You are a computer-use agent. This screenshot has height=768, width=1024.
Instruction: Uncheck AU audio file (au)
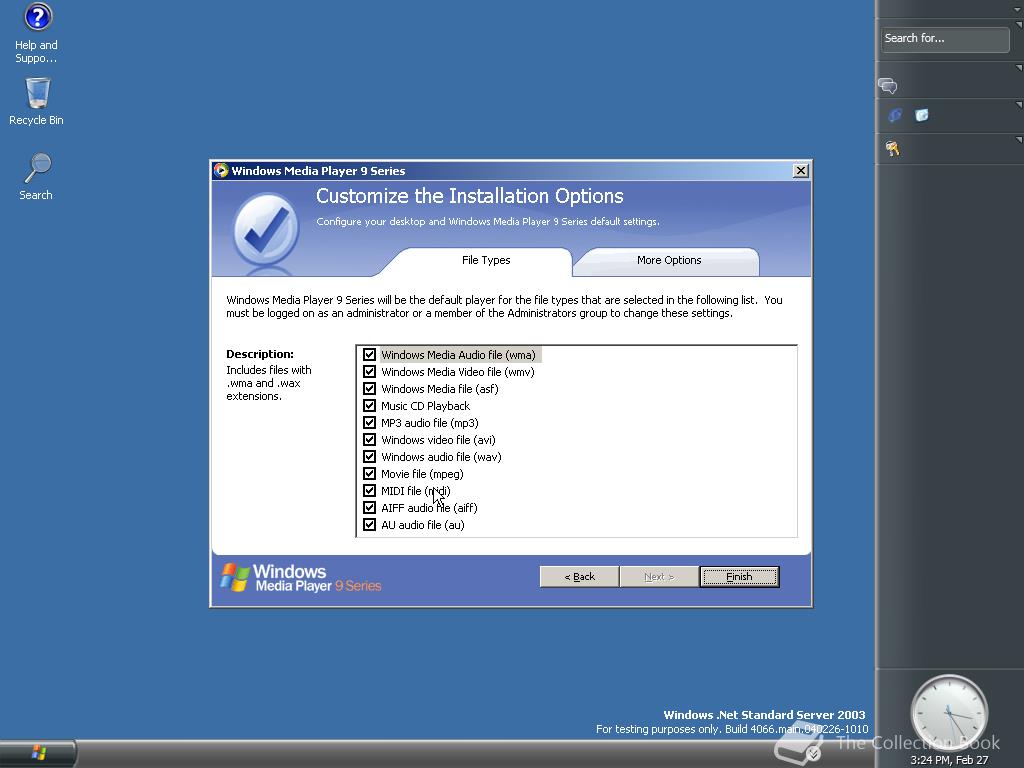click(370, 524)
